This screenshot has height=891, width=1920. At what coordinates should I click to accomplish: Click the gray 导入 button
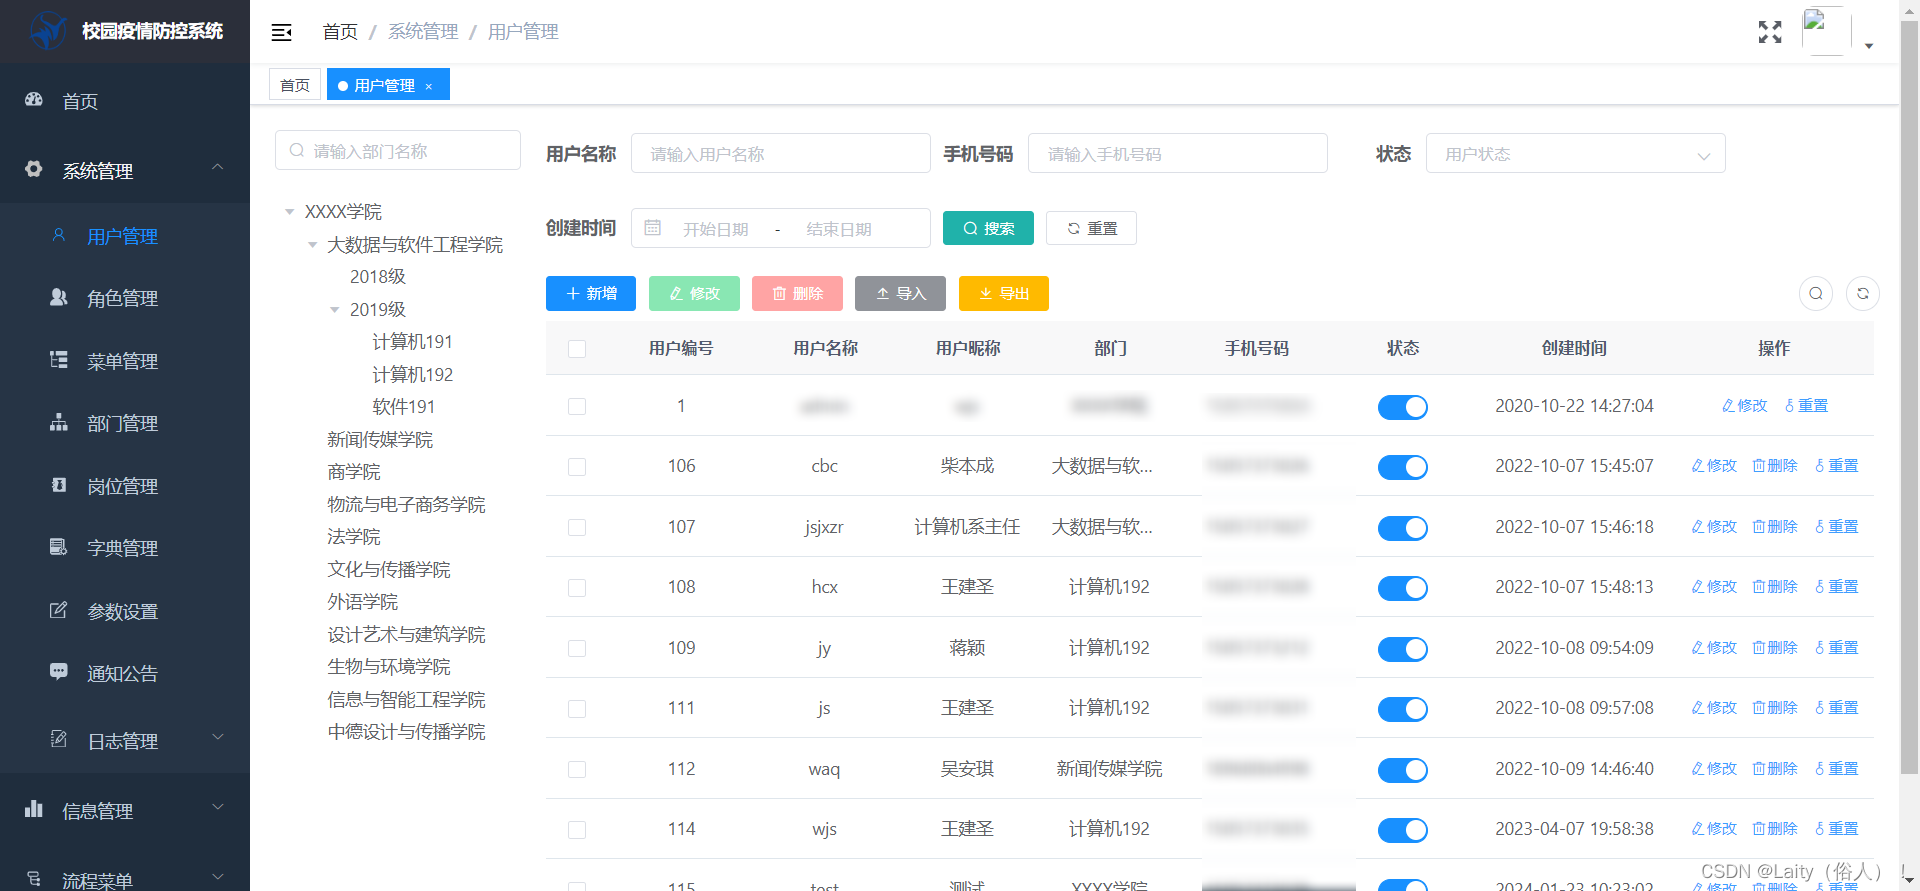tap(900, 294)
